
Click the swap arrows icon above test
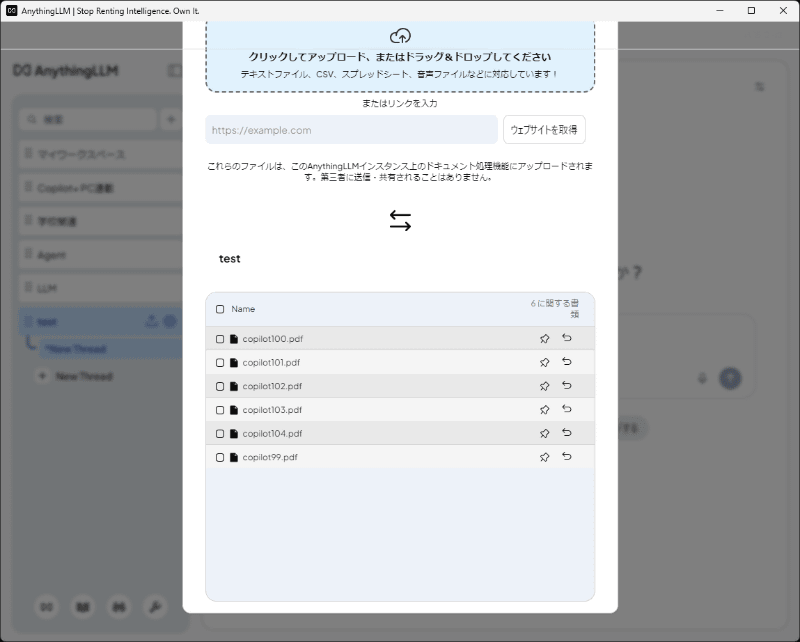click(x=400, y=220)
